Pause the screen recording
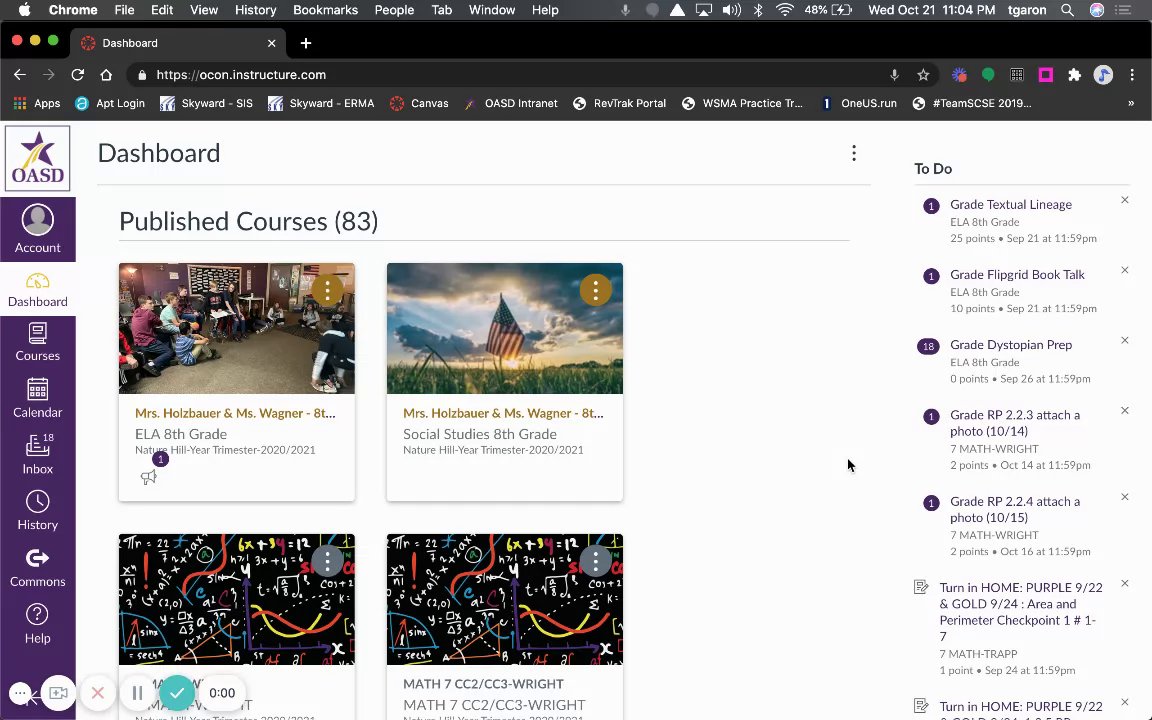The image size is (1152, 720). [x=137, y=693]
